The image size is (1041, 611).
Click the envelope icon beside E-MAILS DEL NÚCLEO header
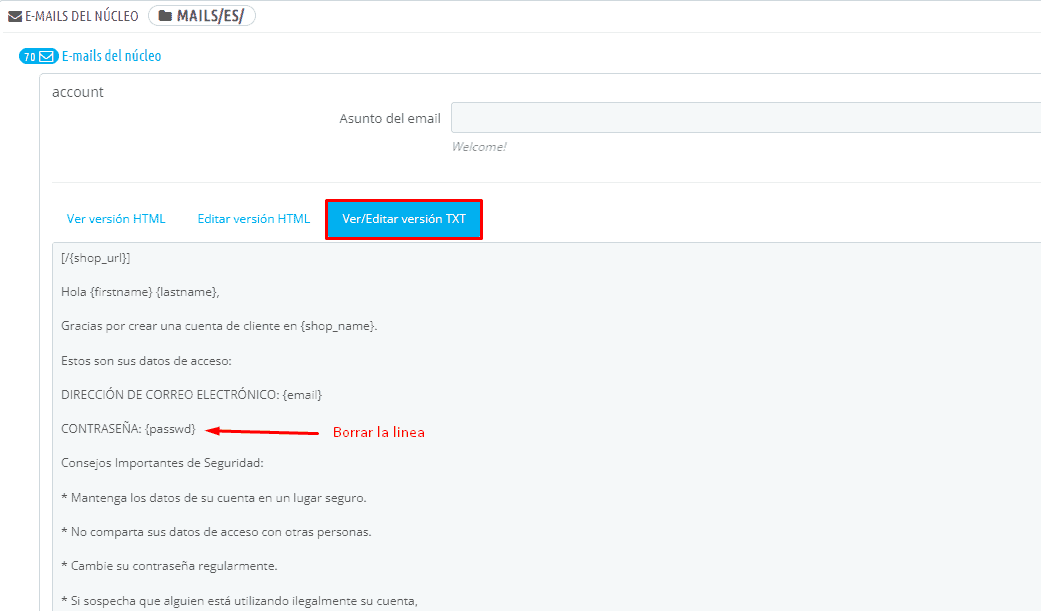tap(15, 17)
